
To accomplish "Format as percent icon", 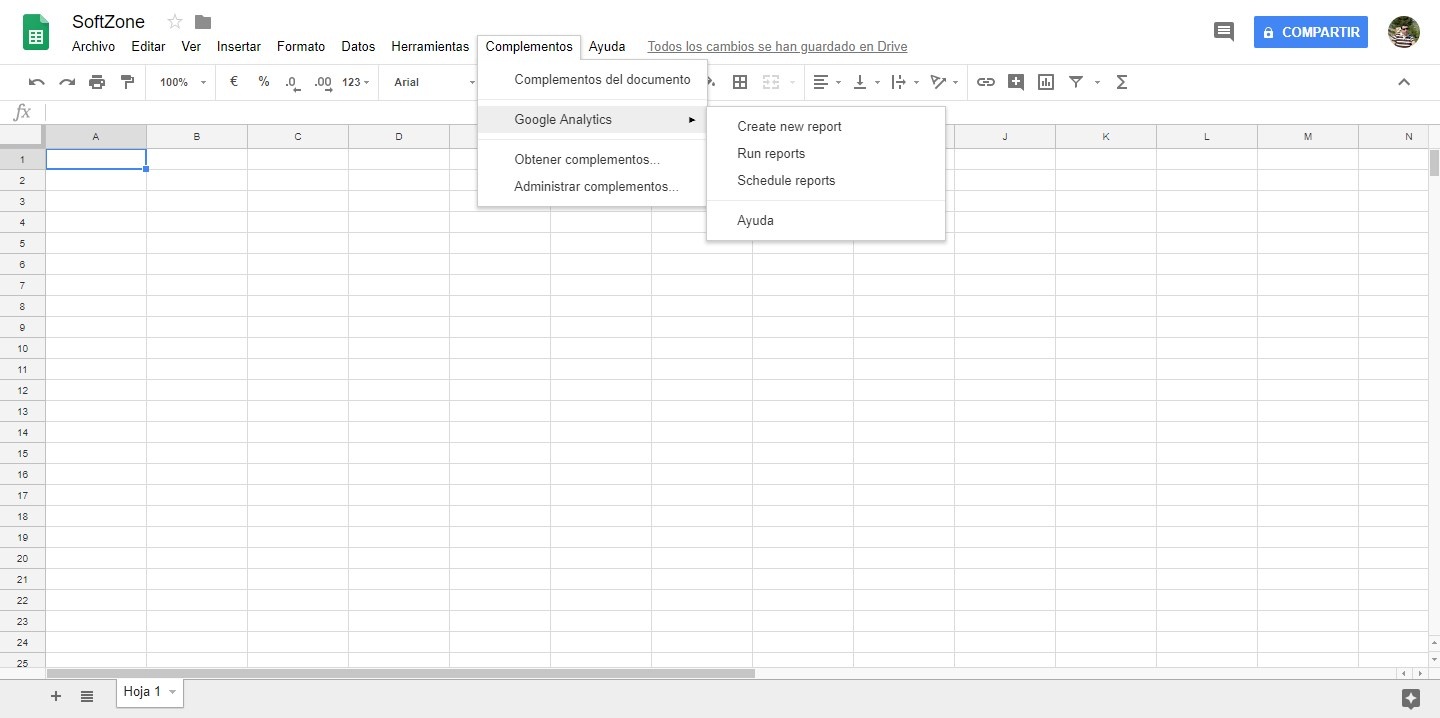I will point(264,82).
